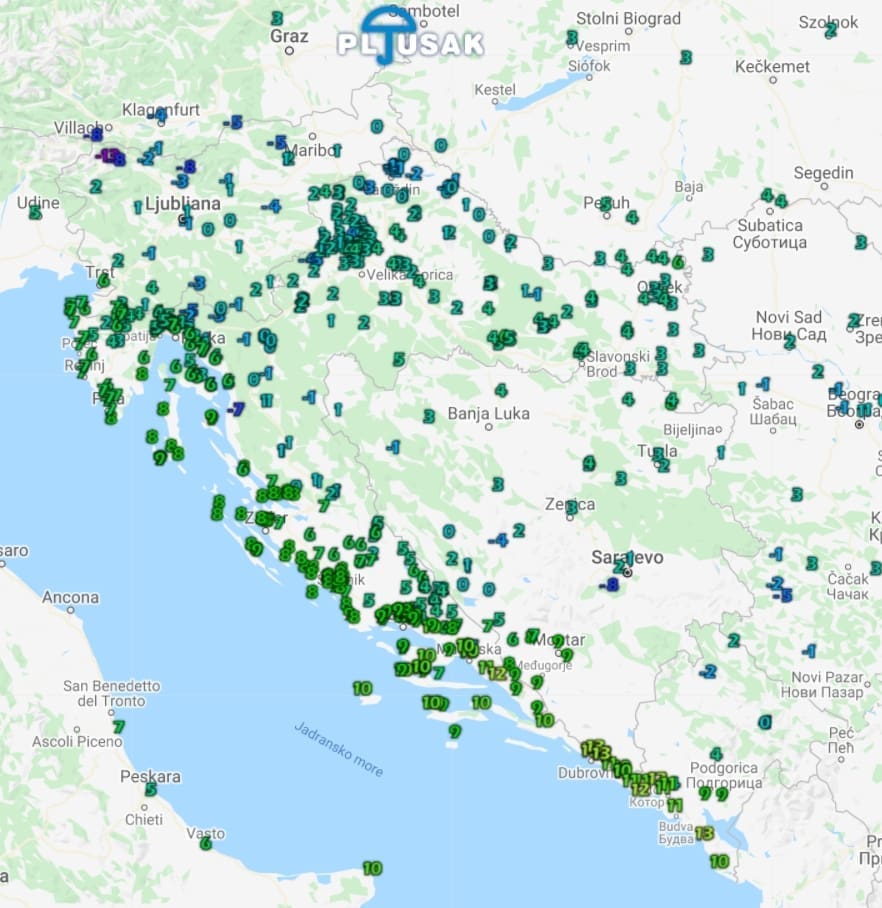Select the -4 marker at Klagenfurt
The image size is (882, 908).
pos(160,116)
